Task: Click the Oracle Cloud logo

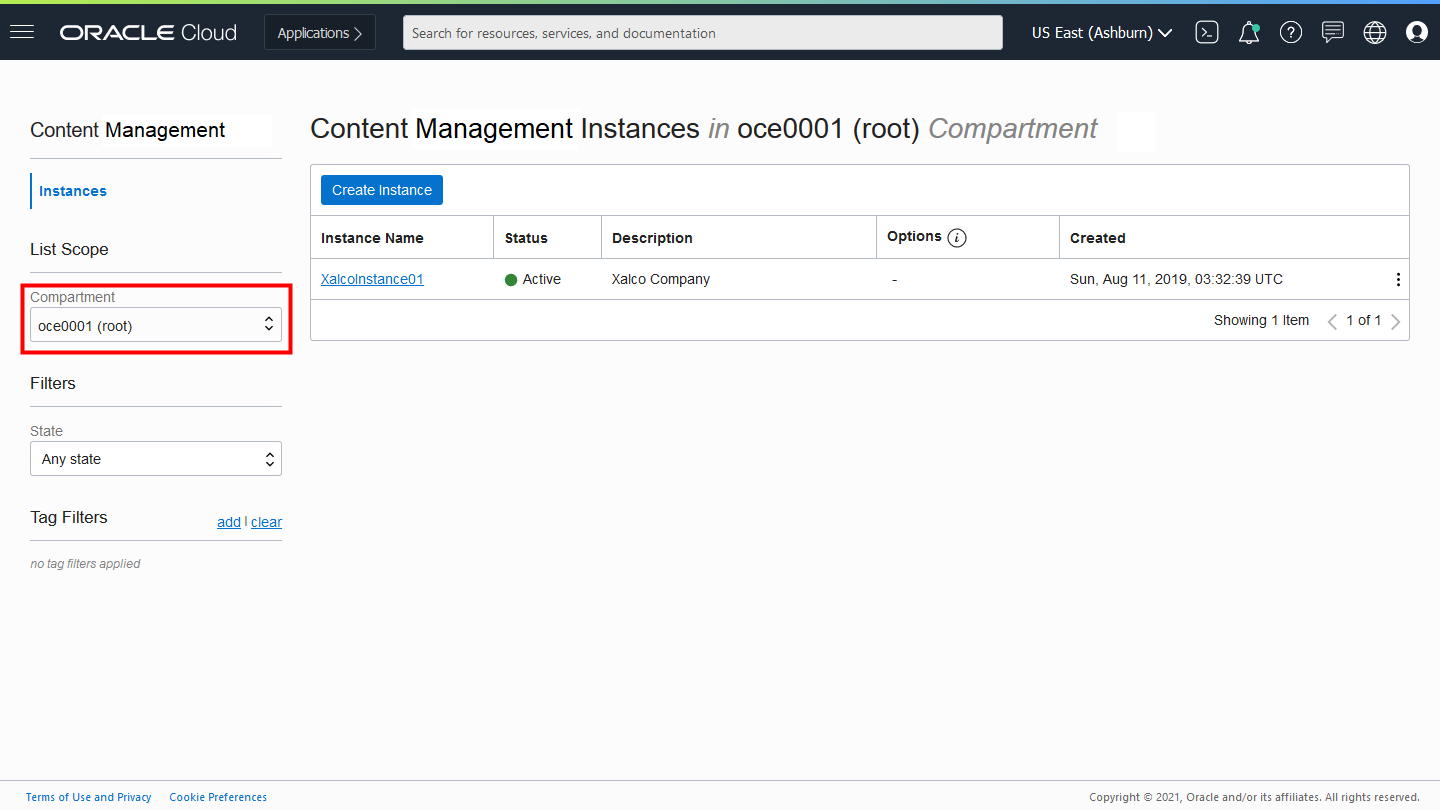Action: [148, 33]
